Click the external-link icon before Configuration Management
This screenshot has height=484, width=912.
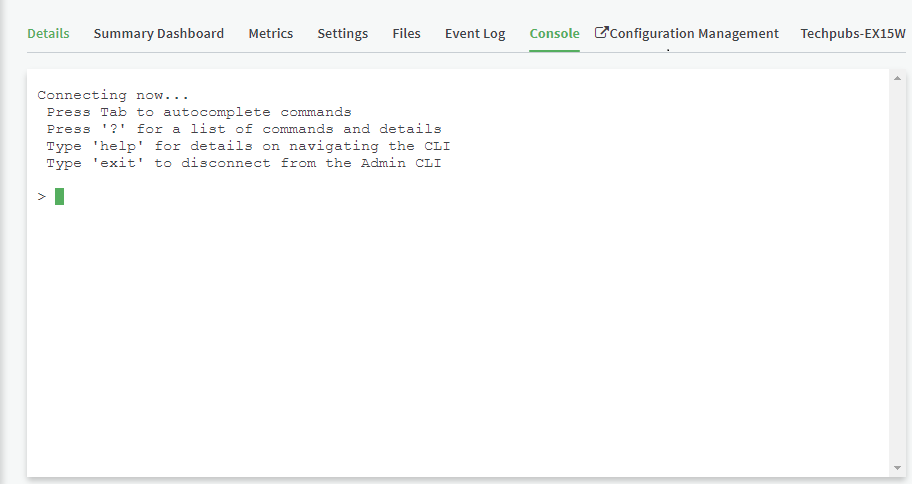(601, 33)
